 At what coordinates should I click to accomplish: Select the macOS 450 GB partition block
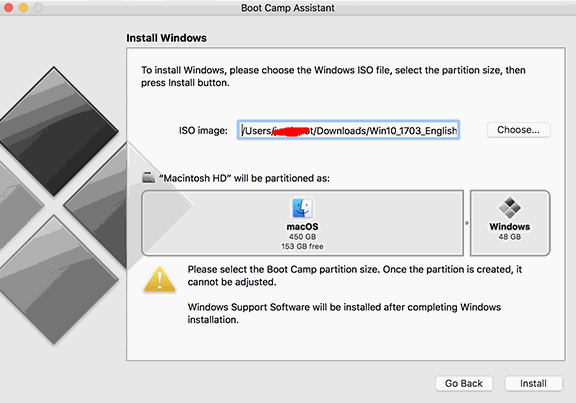pos(302,223)
